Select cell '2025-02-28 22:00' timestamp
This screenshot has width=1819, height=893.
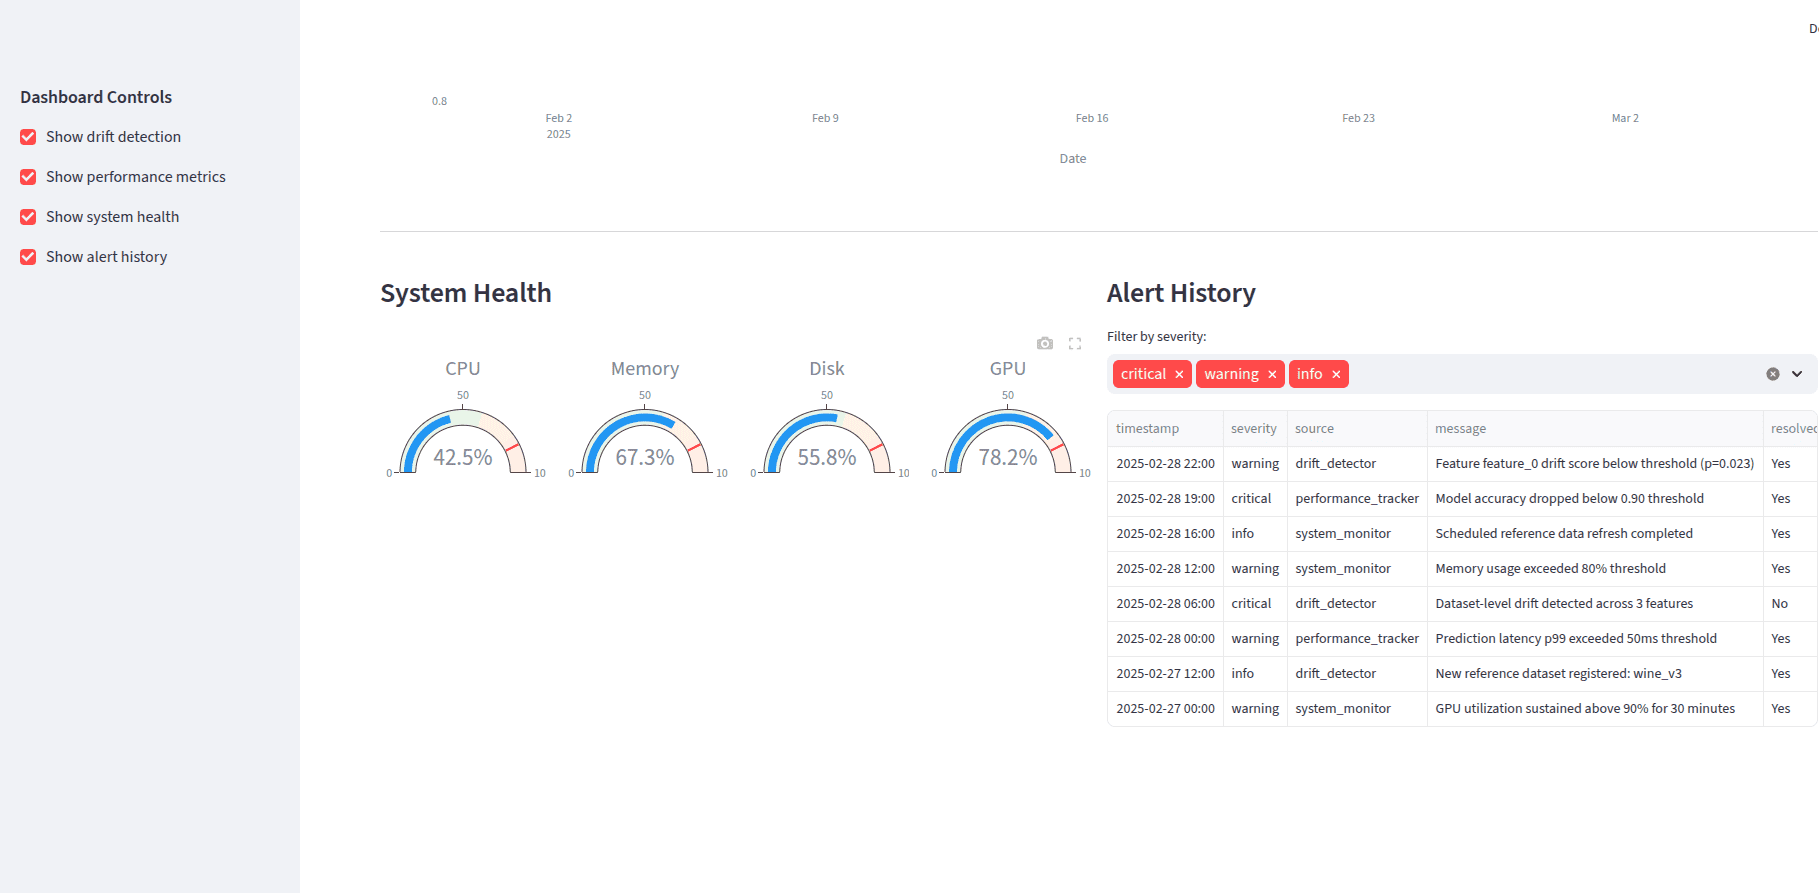1165,464
